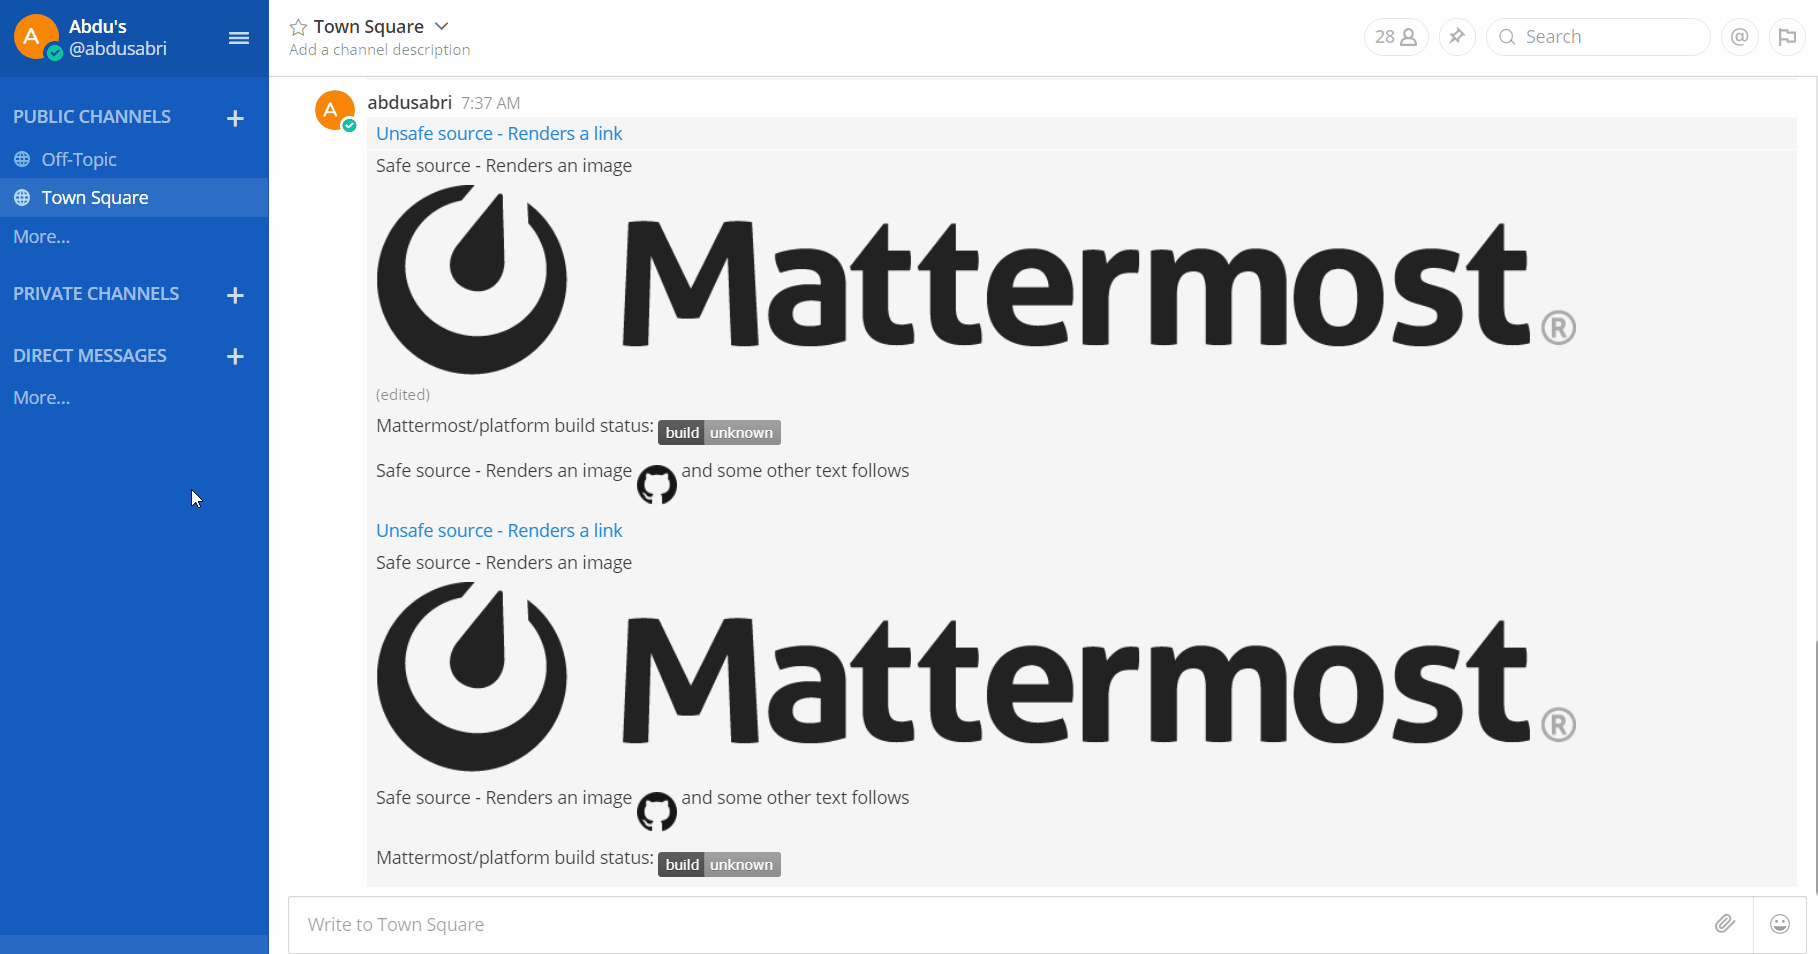Click the first build unknown badge
This screenshot has width=1818, height=954.
719,432
